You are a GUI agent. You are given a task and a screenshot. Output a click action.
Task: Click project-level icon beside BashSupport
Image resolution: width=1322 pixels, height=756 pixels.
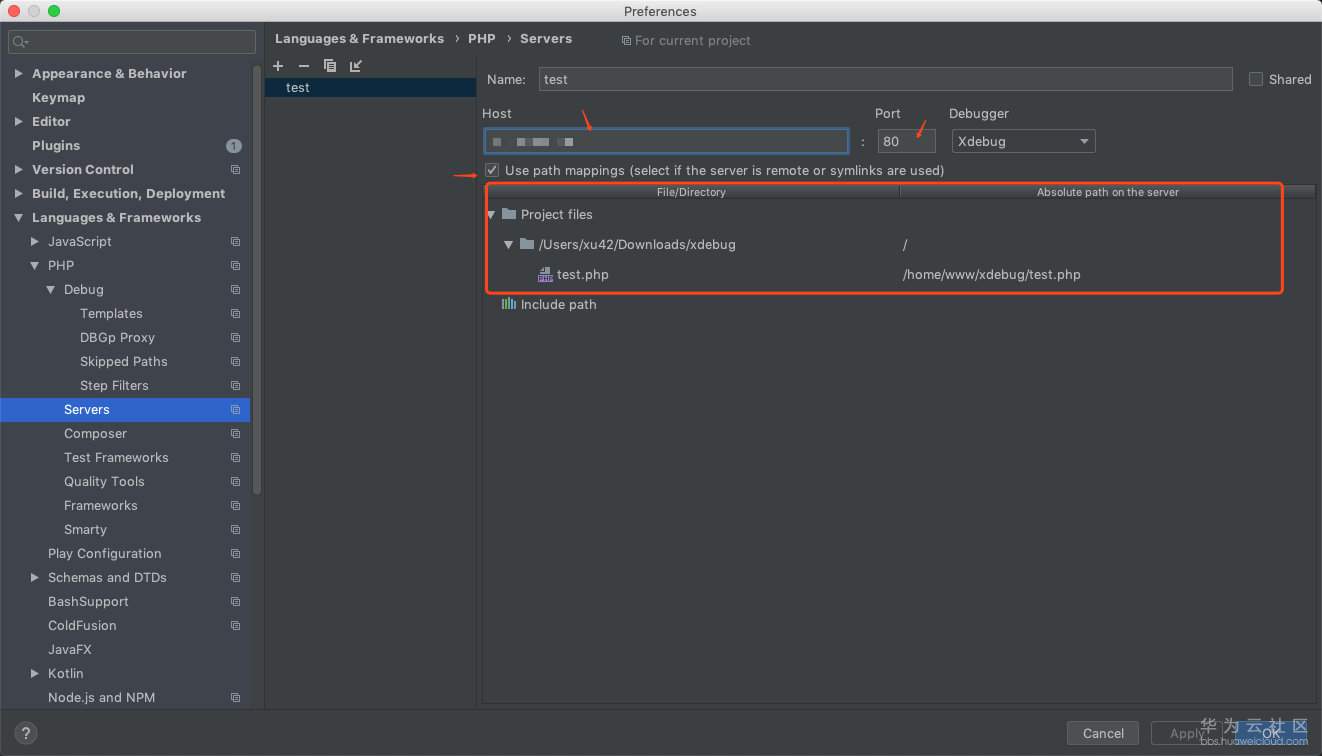pyautogui.click(x=236, y=602)
